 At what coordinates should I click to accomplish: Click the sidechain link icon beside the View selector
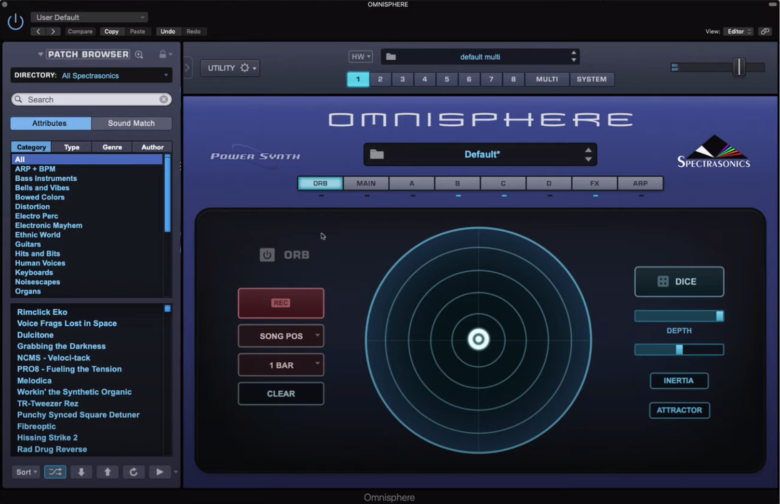click(765, 31)
